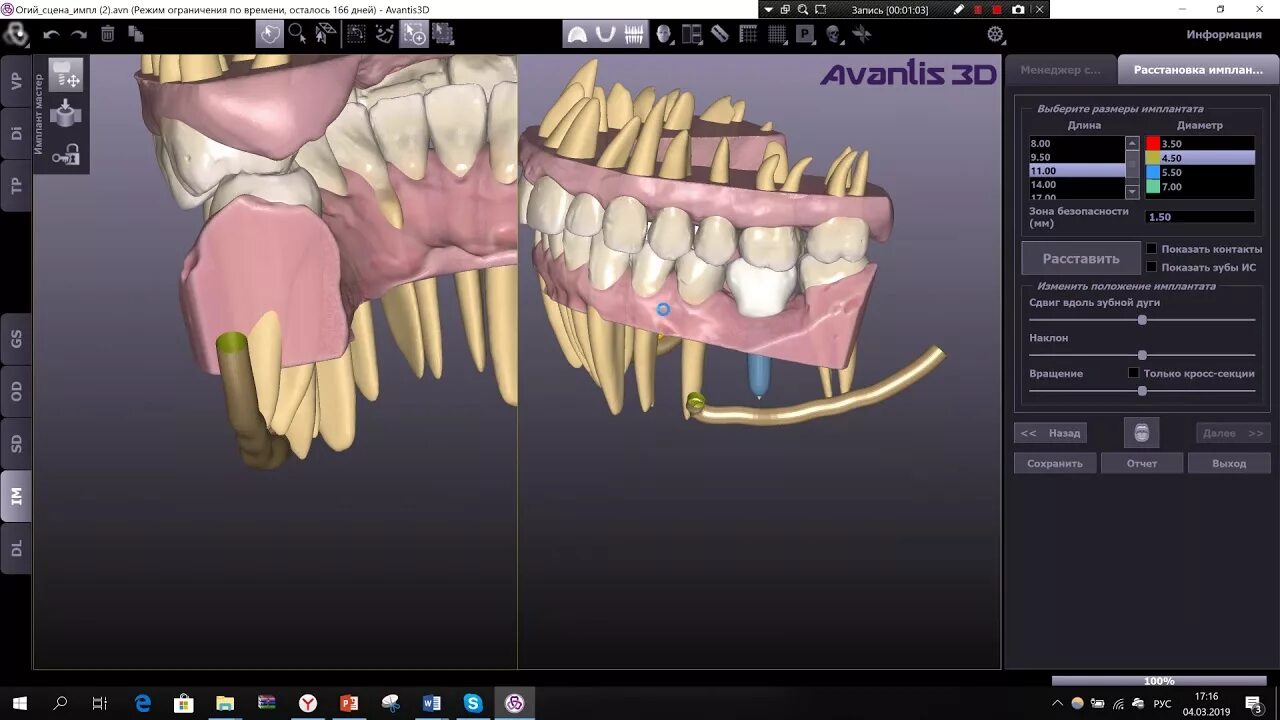
Task: Click the copy objects icon
Action: (x=136, y=34)
